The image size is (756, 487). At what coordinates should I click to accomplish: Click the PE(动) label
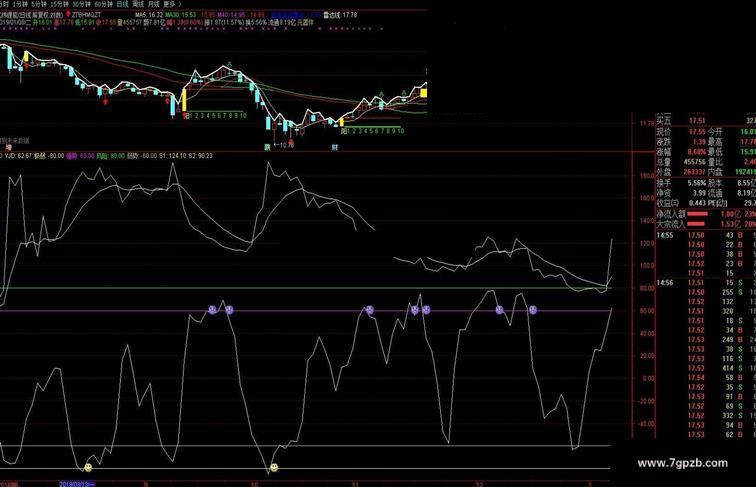718,203
